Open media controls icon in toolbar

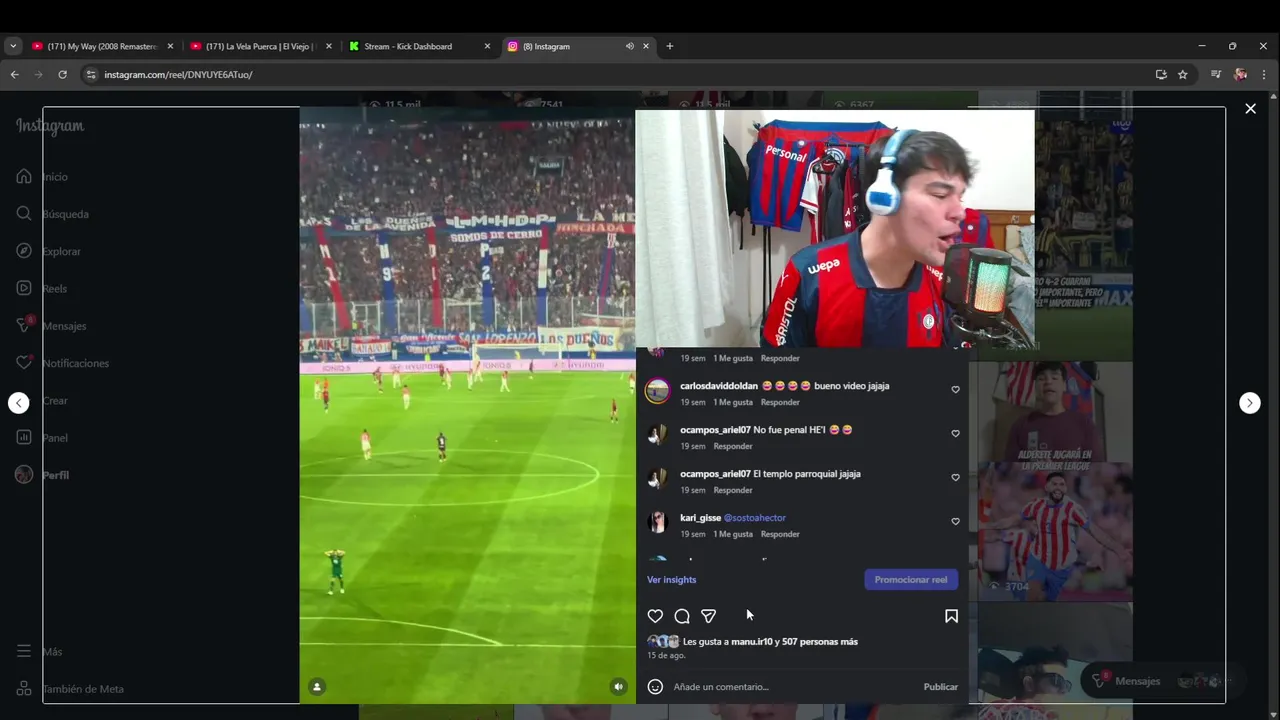point(1216,74)
